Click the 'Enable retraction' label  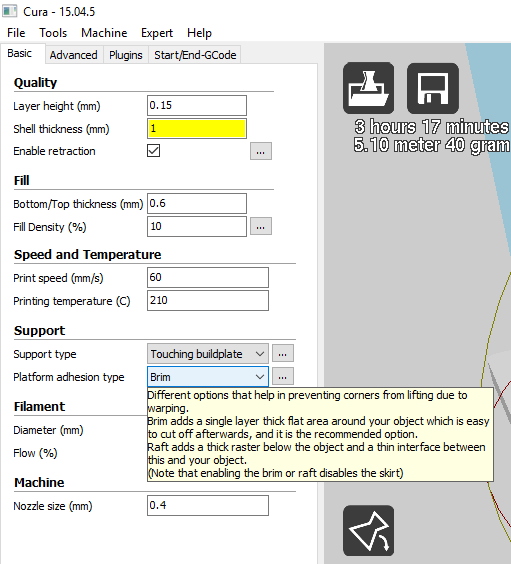coord(54,151)
